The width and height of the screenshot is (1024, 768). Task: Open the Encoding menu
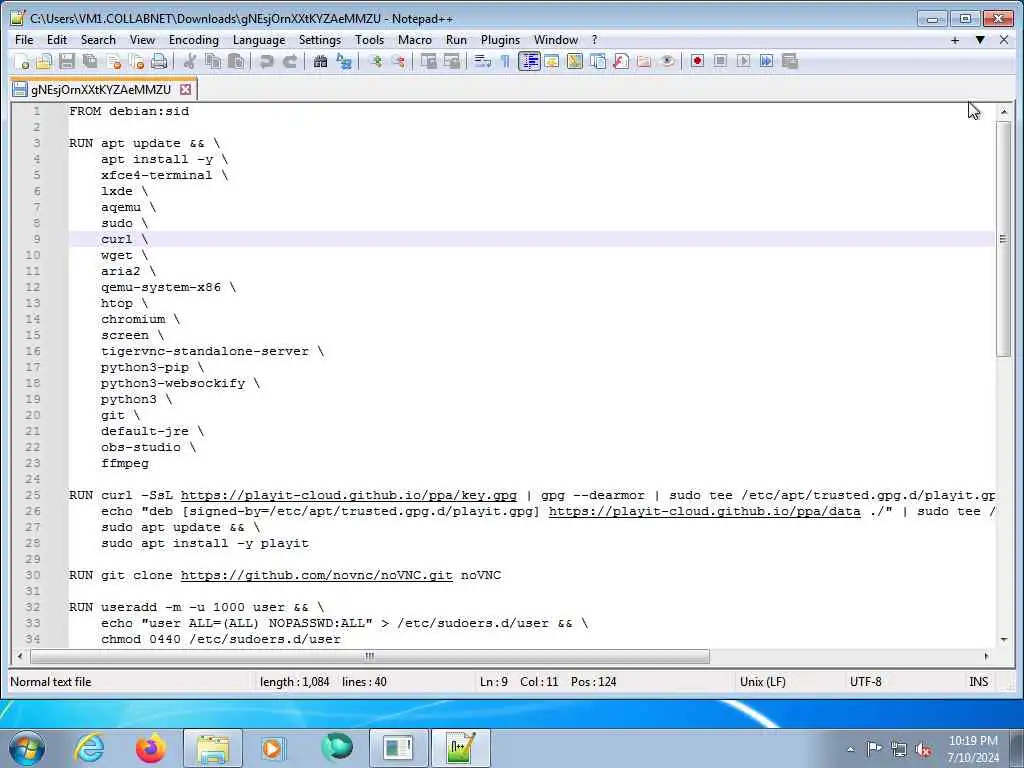click(x=193, y=40)
